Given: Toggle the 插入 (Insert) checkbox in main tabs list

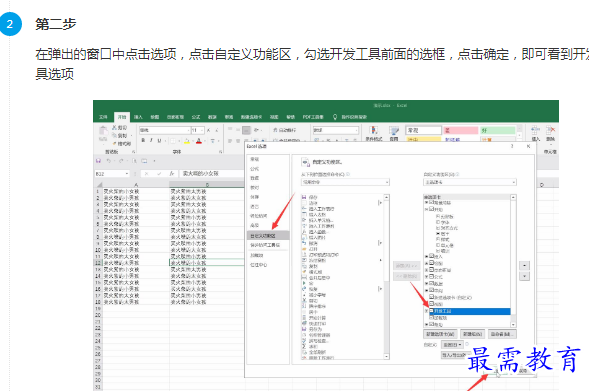Looking at the screenshot, I should tap(432, 256).
